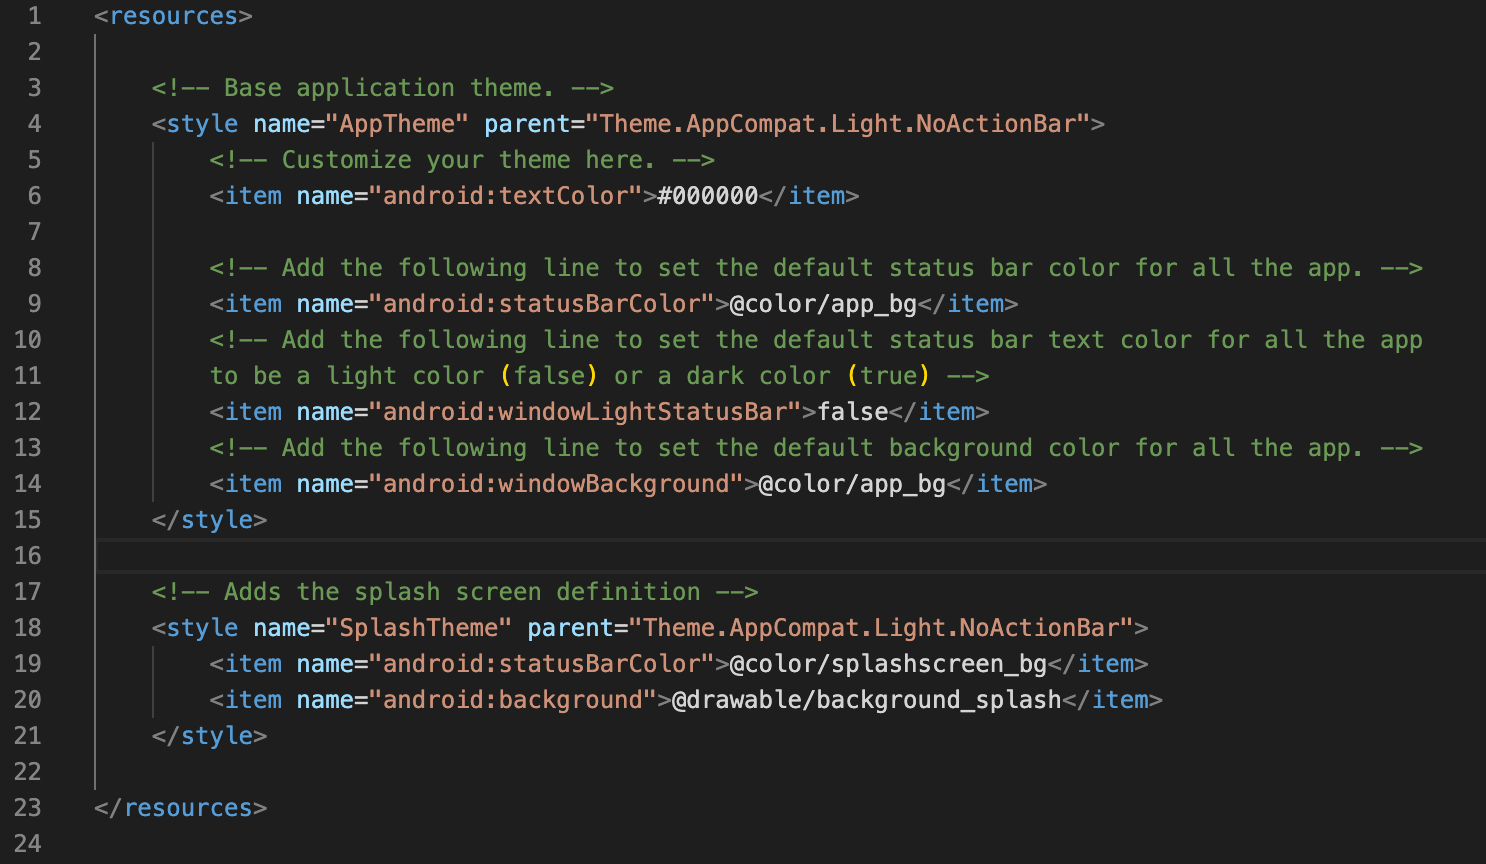
Task: Click the style tag keyword on line 18
Action: [202, 628]
